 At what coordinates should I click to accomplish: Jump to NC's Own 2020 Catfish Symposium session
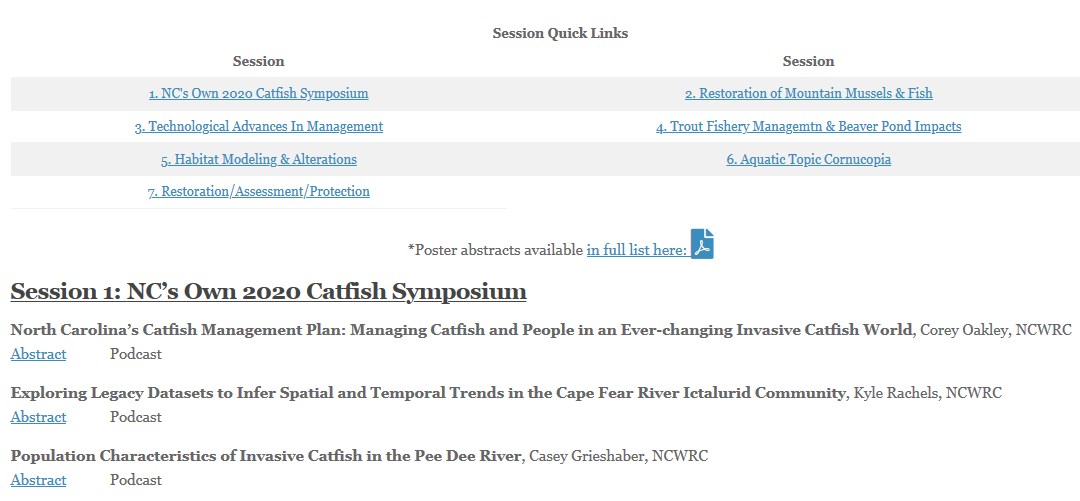tap(258, 93)
